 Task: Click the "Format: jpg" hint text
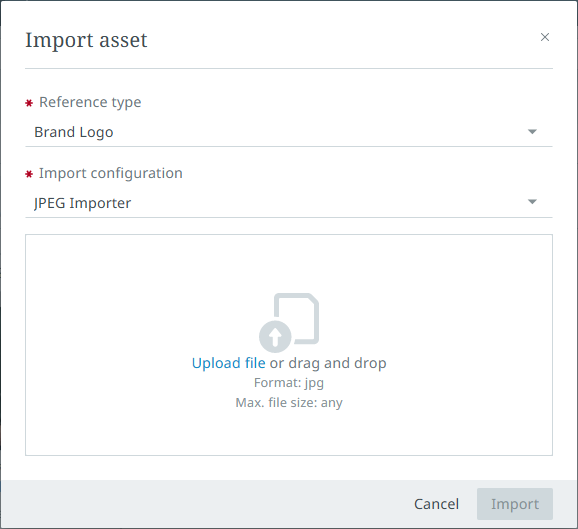click(x=289, y=383)
